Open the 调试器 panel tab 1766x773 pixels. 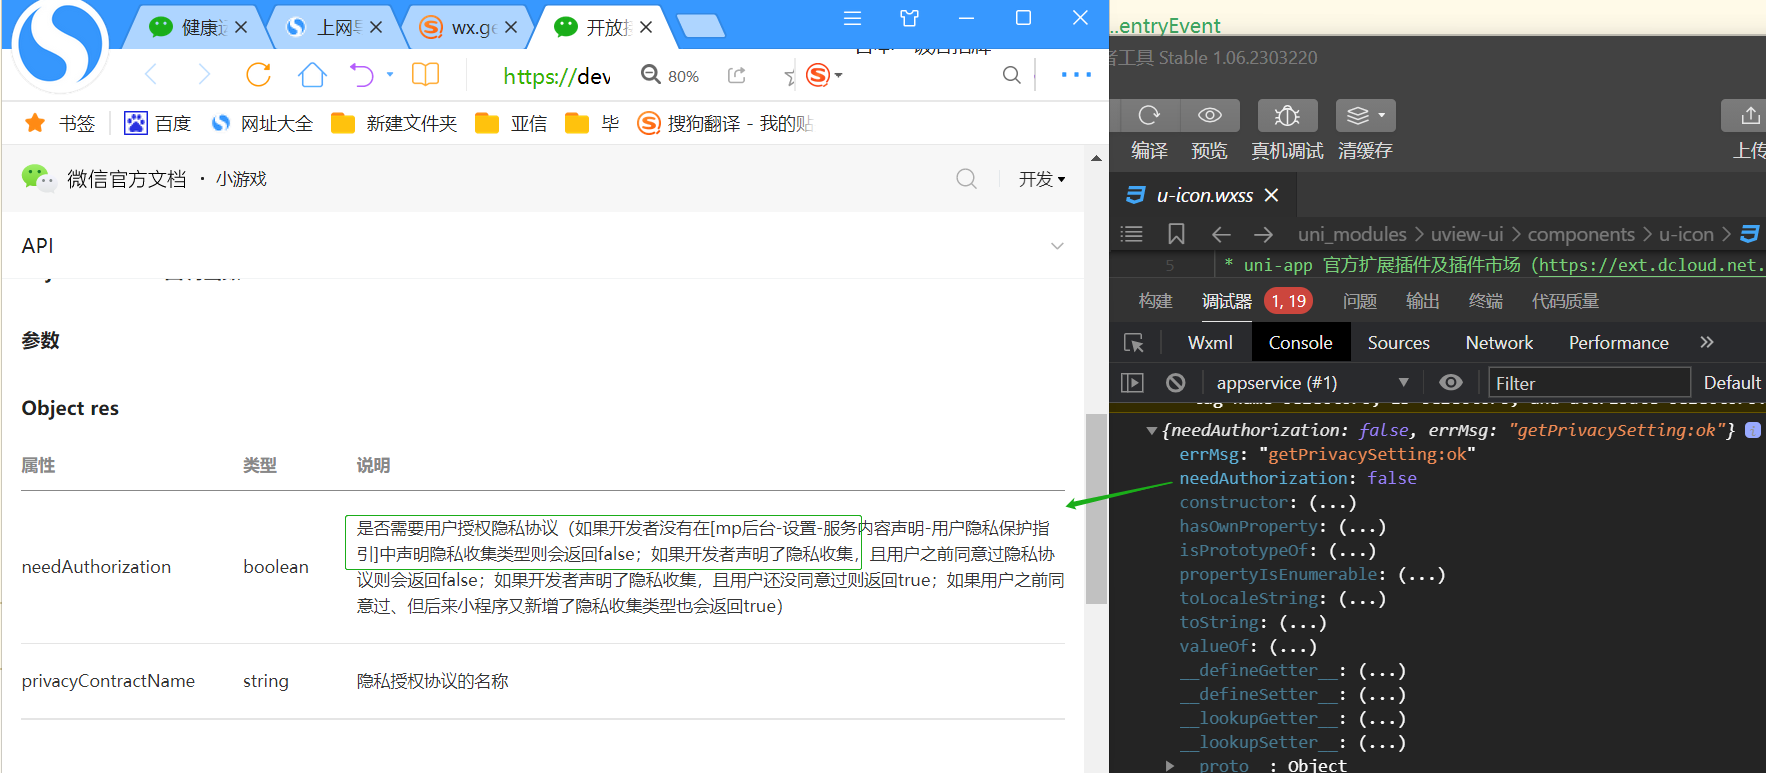pyautogui.click(x=1227, y=301)
